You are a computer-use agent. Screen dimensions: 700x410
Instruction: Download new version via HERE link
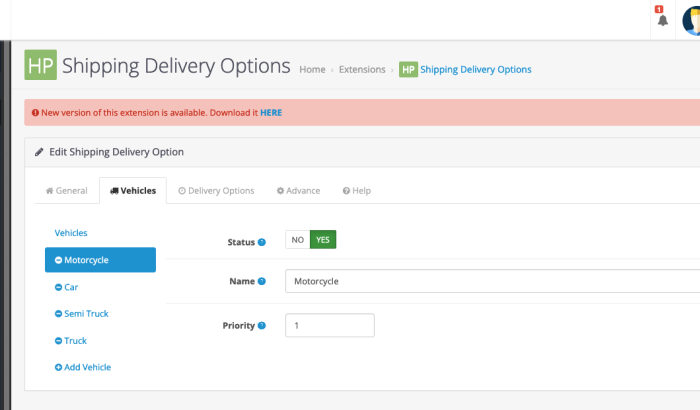point(271,113)
